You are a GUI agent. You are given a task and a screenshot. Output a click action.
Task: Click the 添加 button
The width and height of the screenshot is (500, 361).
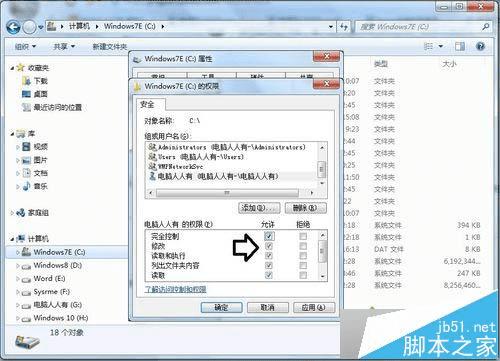click(259, 208)
